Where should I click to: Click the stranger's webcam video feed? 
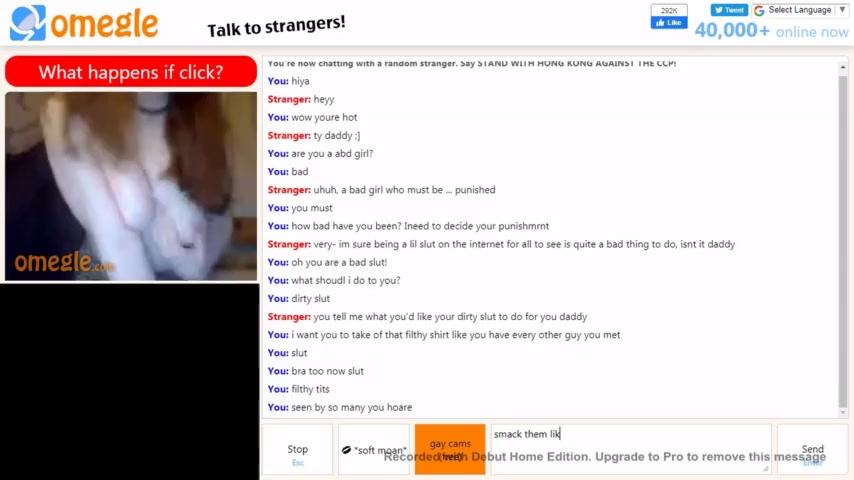[131, 186]
